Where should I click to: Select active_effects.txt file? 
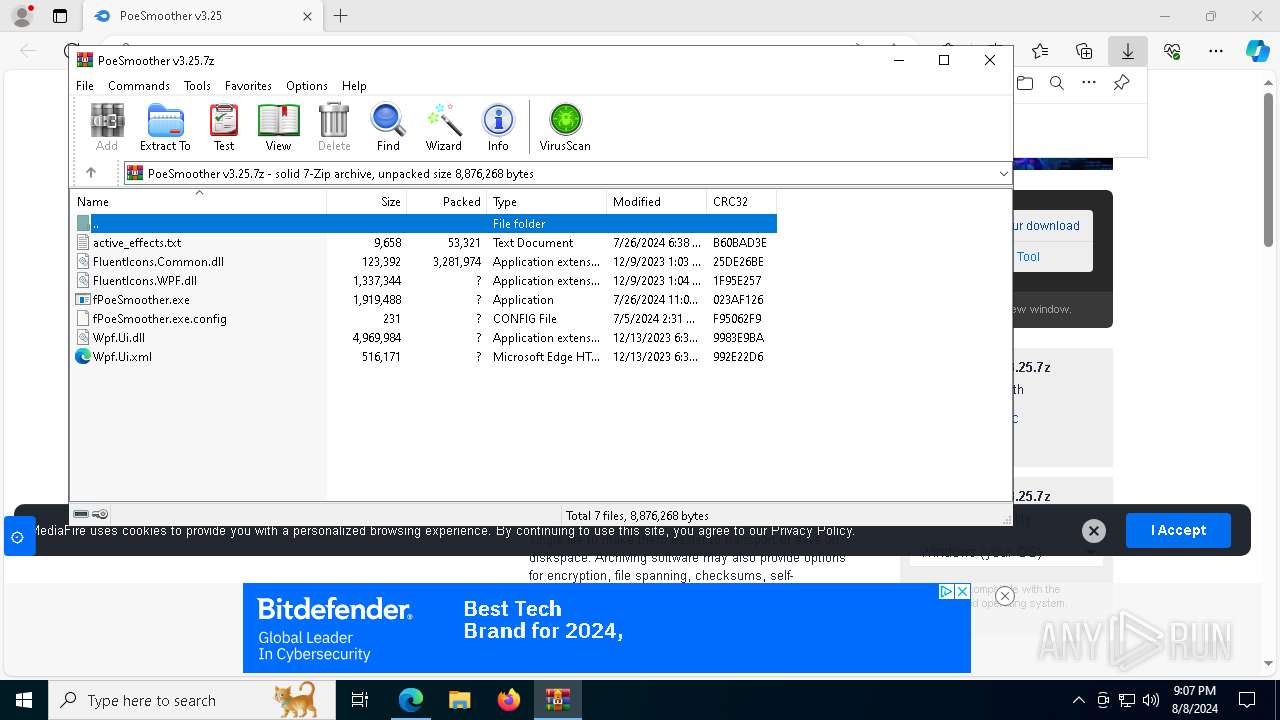[x=426, y=243]
